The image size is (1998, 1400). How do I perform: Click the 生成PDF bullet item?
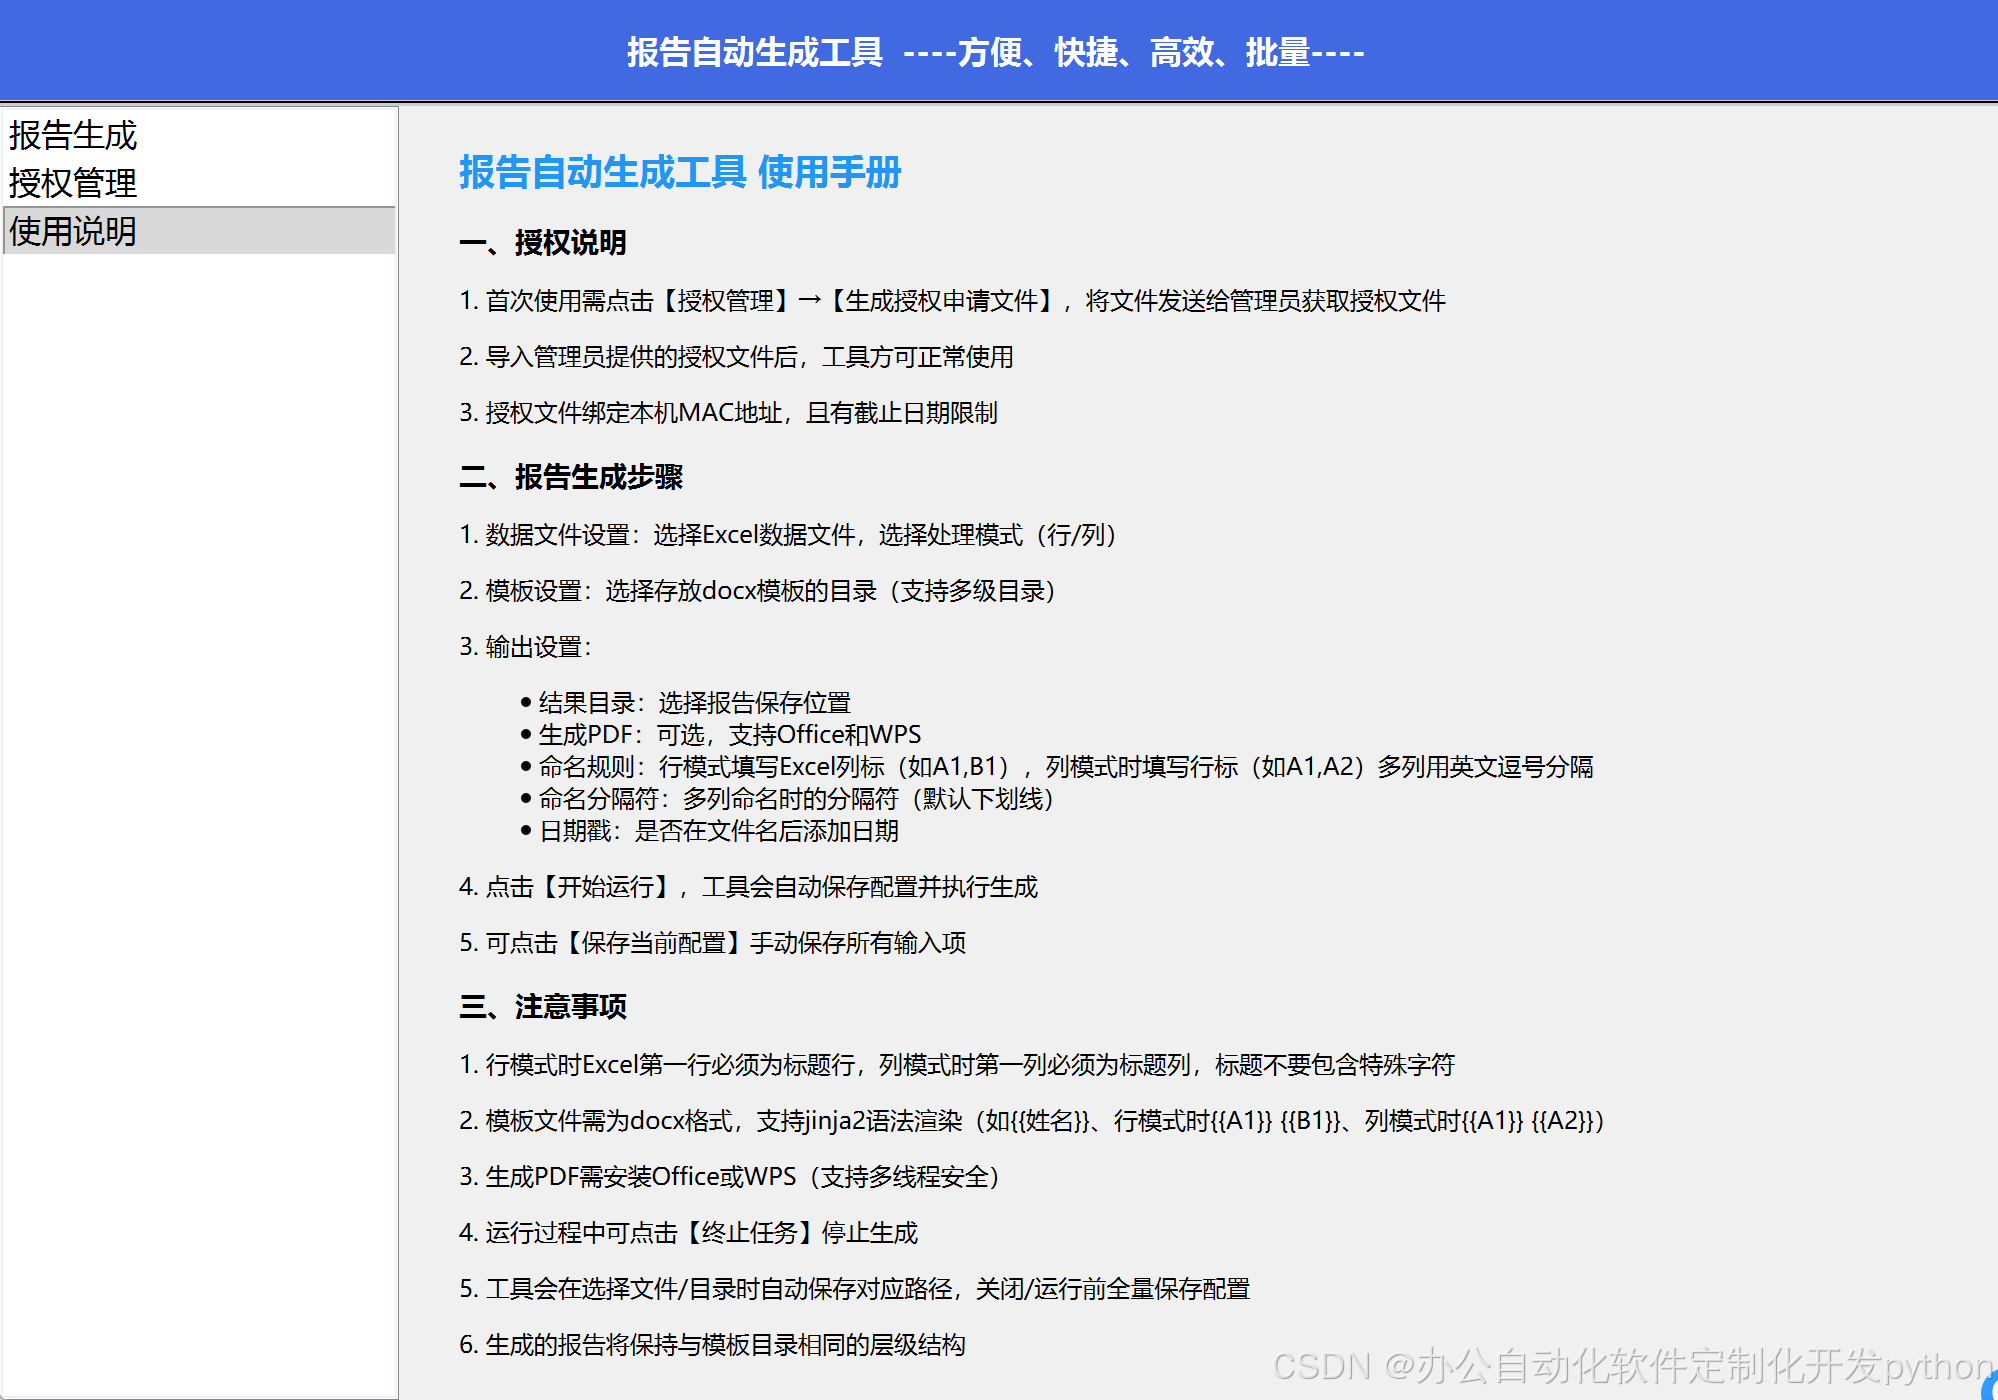pyautogui.click(x=729, y=735)
